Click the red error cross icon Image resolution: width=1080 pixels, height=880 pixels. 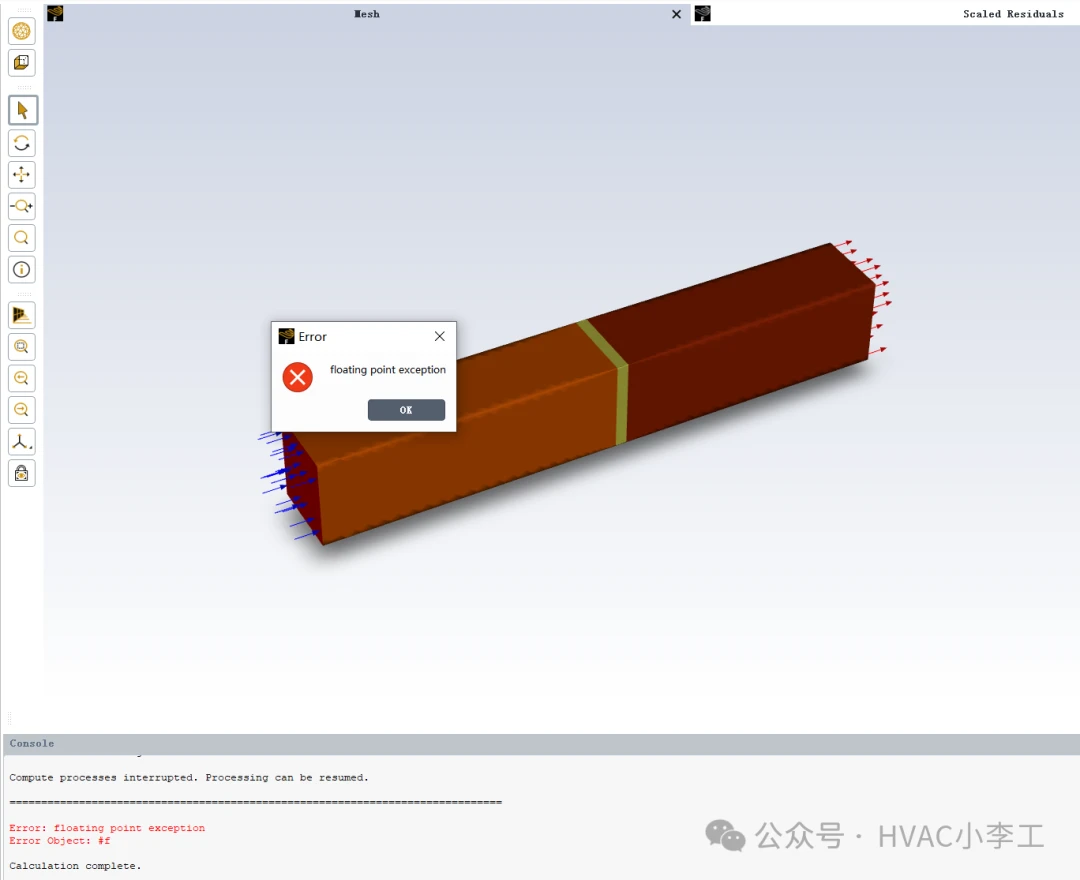298,377
